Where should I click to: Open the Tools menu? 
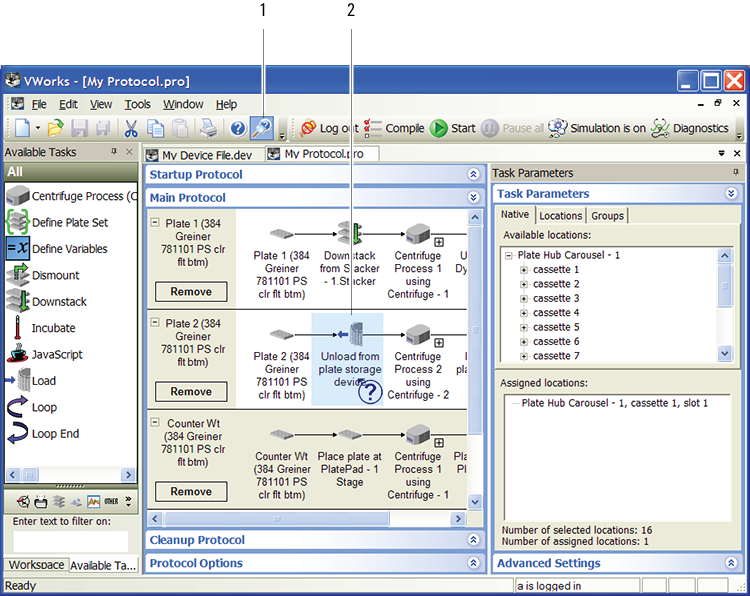pyautogui.click(x=137, y=104)
